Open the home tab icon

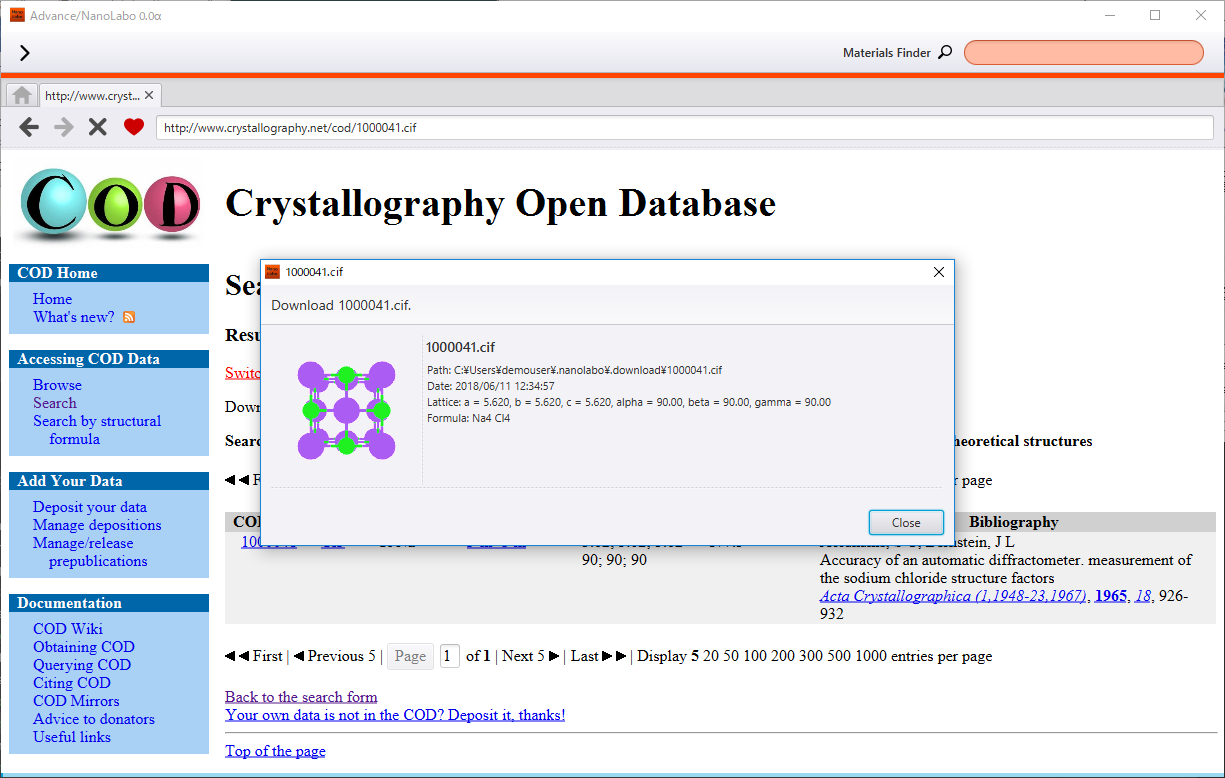22,95
